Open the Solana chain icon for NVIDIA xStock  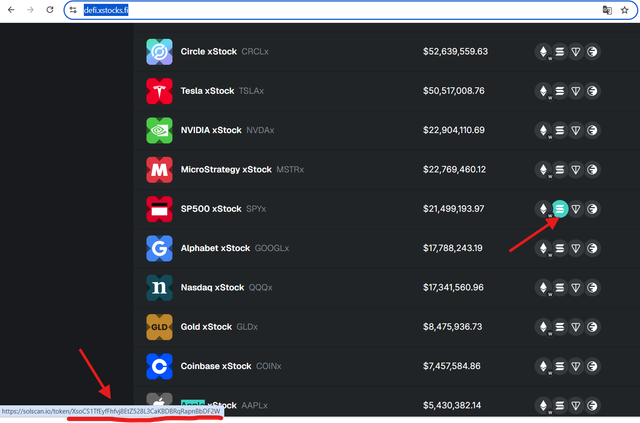coord(560,130)
